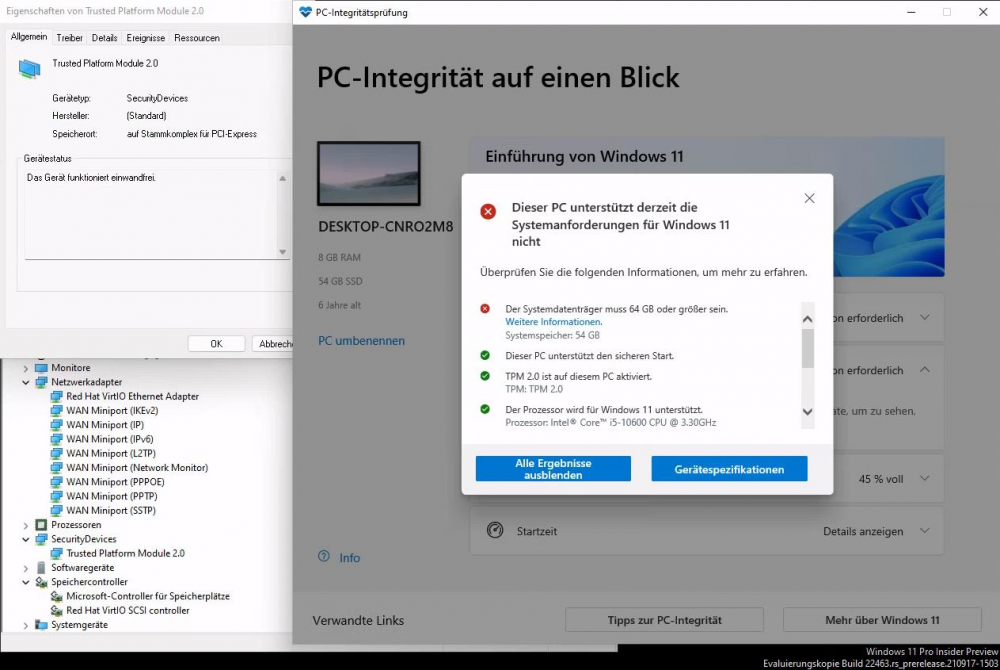Open Tipps zur PC-Integrität
The image size is (1000, 670).
pyautogui.click(x=665, y=620)
